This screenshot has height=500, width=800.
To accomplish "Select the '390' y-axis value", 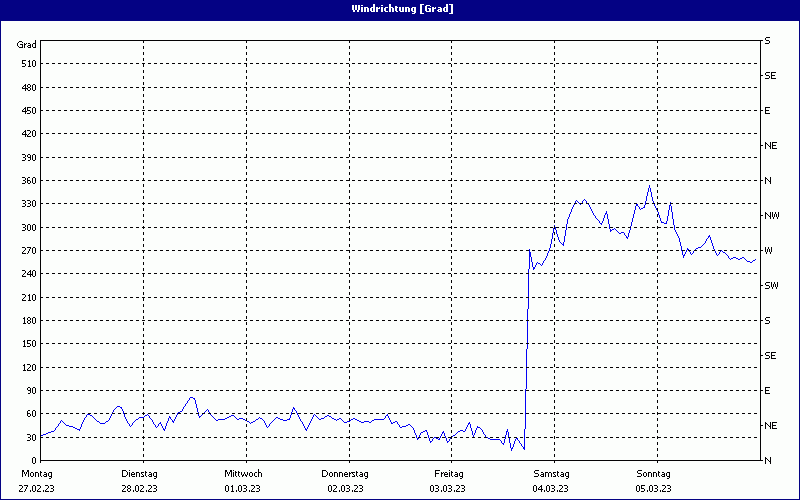I will click(x=29, y=158).
